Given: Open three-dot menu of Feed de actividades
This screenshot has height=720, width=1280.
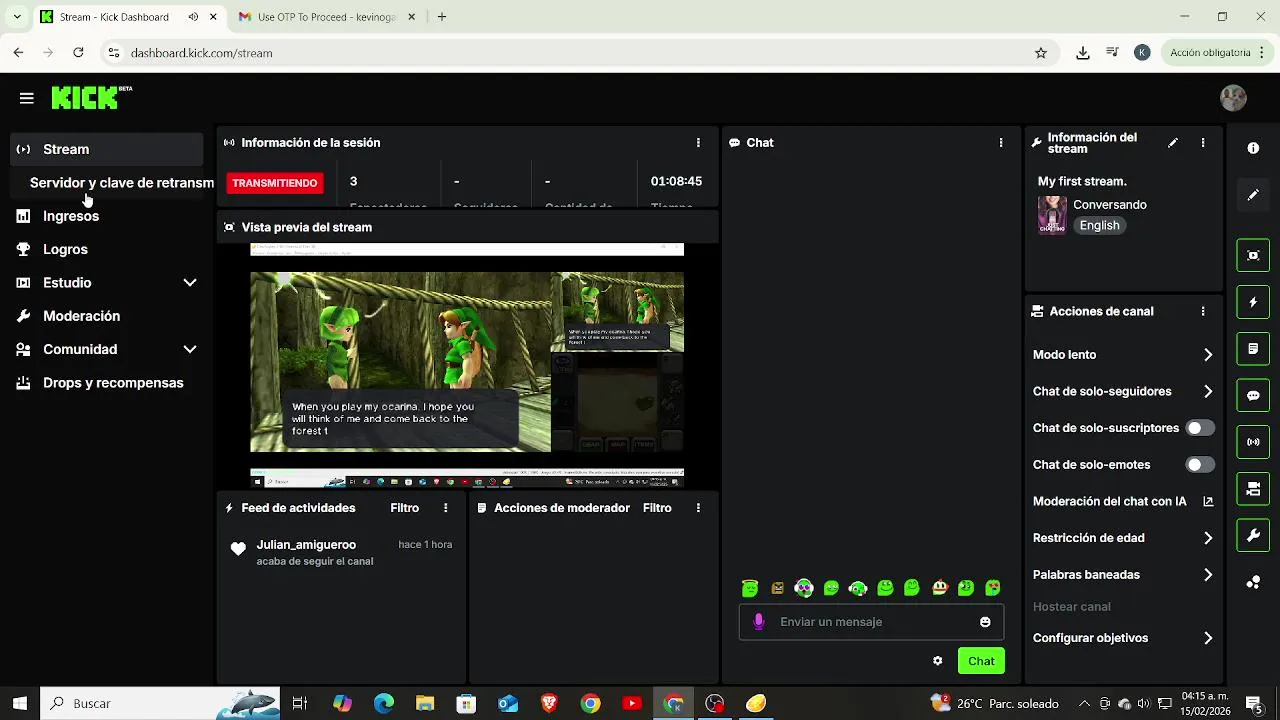Looking at the screenshot, I should click(446, 508).
